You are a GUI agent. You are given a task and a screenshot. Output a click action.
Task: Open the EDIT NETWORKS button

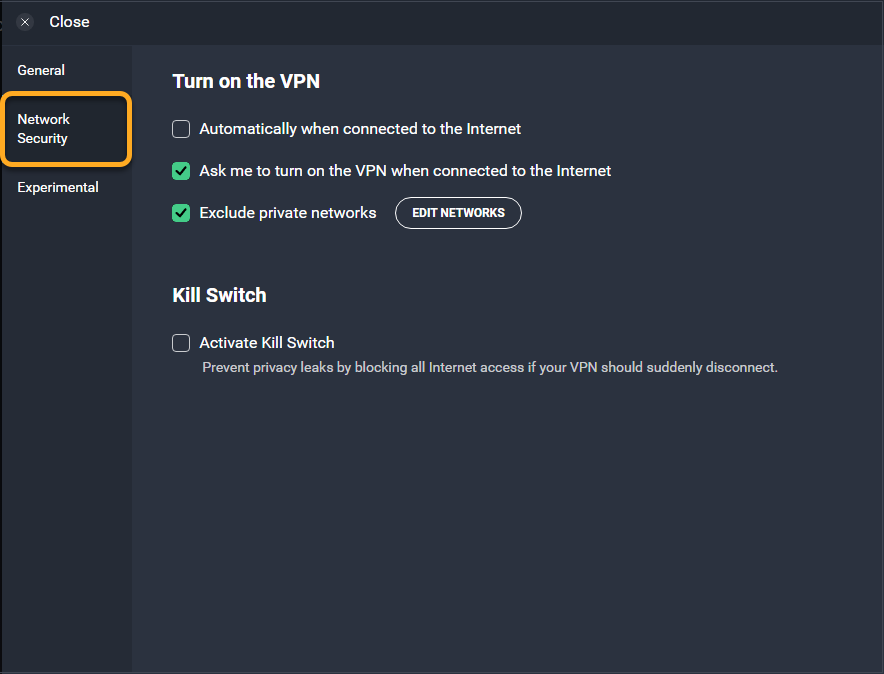click(458, 213)
